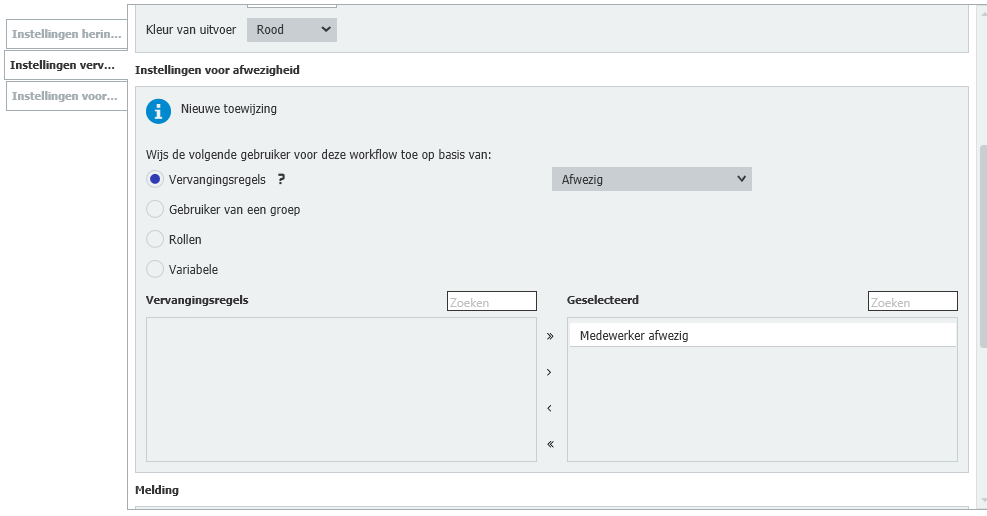Select the Variabele radio option
This screenshot has height=516, width=987.
155,270
